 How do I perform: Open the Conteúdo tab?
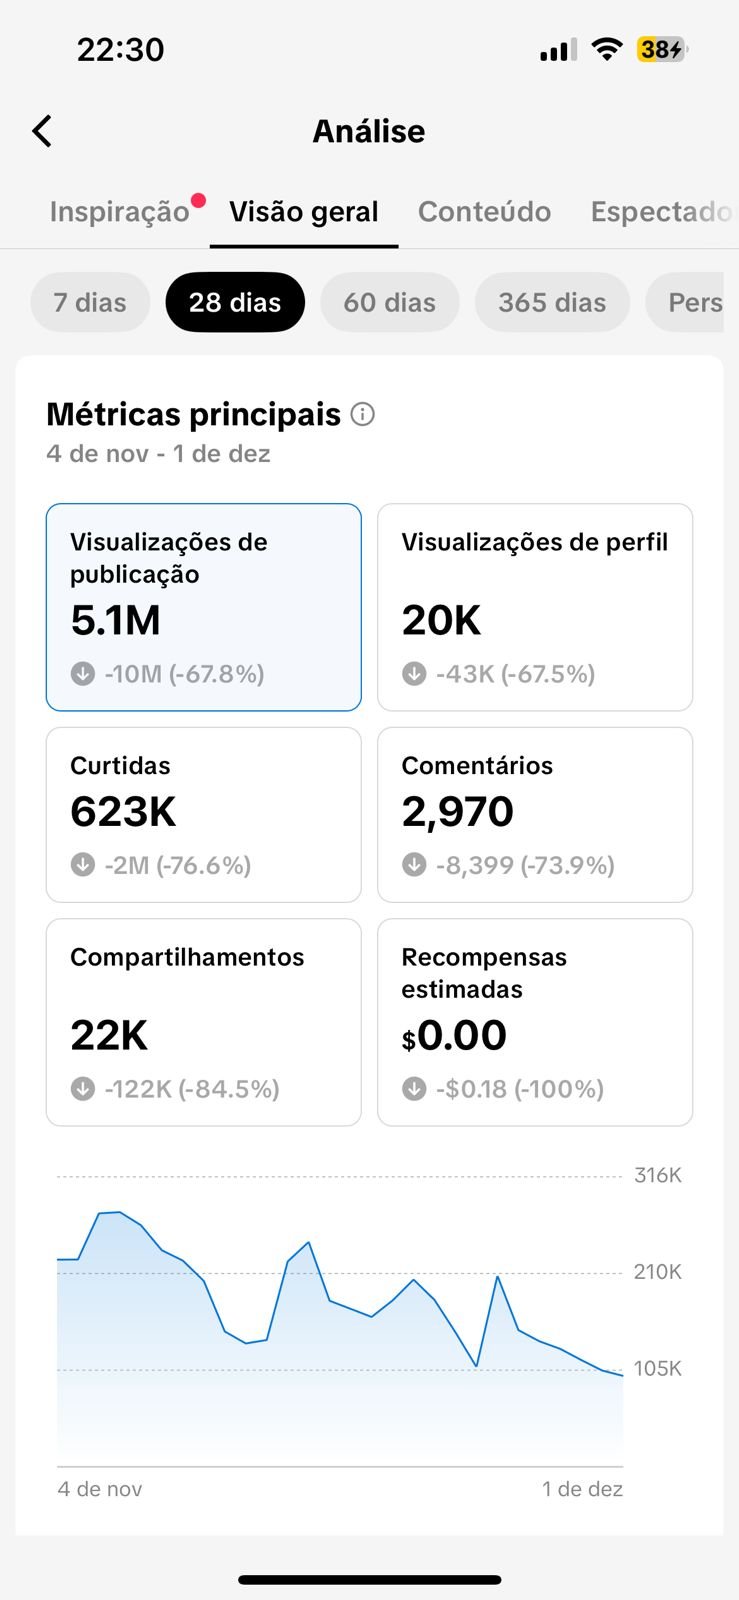[484, 212]
